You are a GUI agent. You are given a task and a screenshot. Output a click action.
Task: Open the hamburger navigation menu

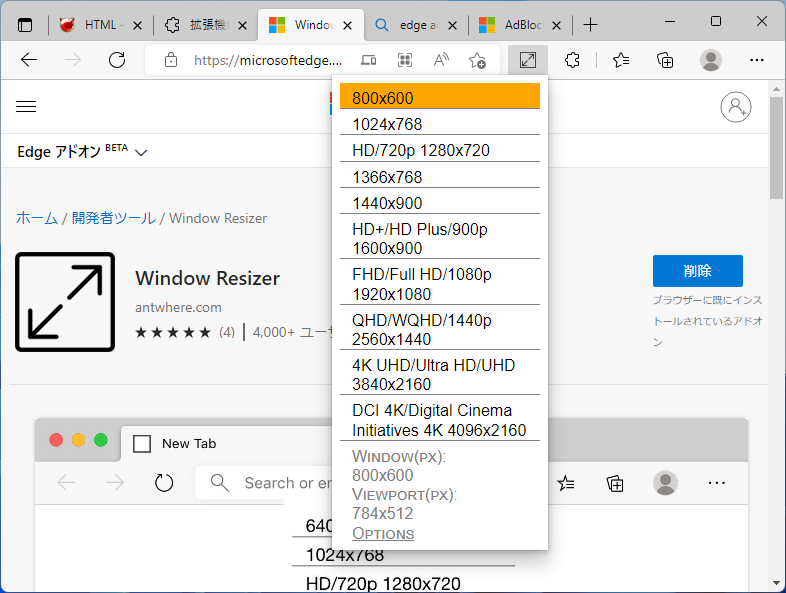click(26, 106)
